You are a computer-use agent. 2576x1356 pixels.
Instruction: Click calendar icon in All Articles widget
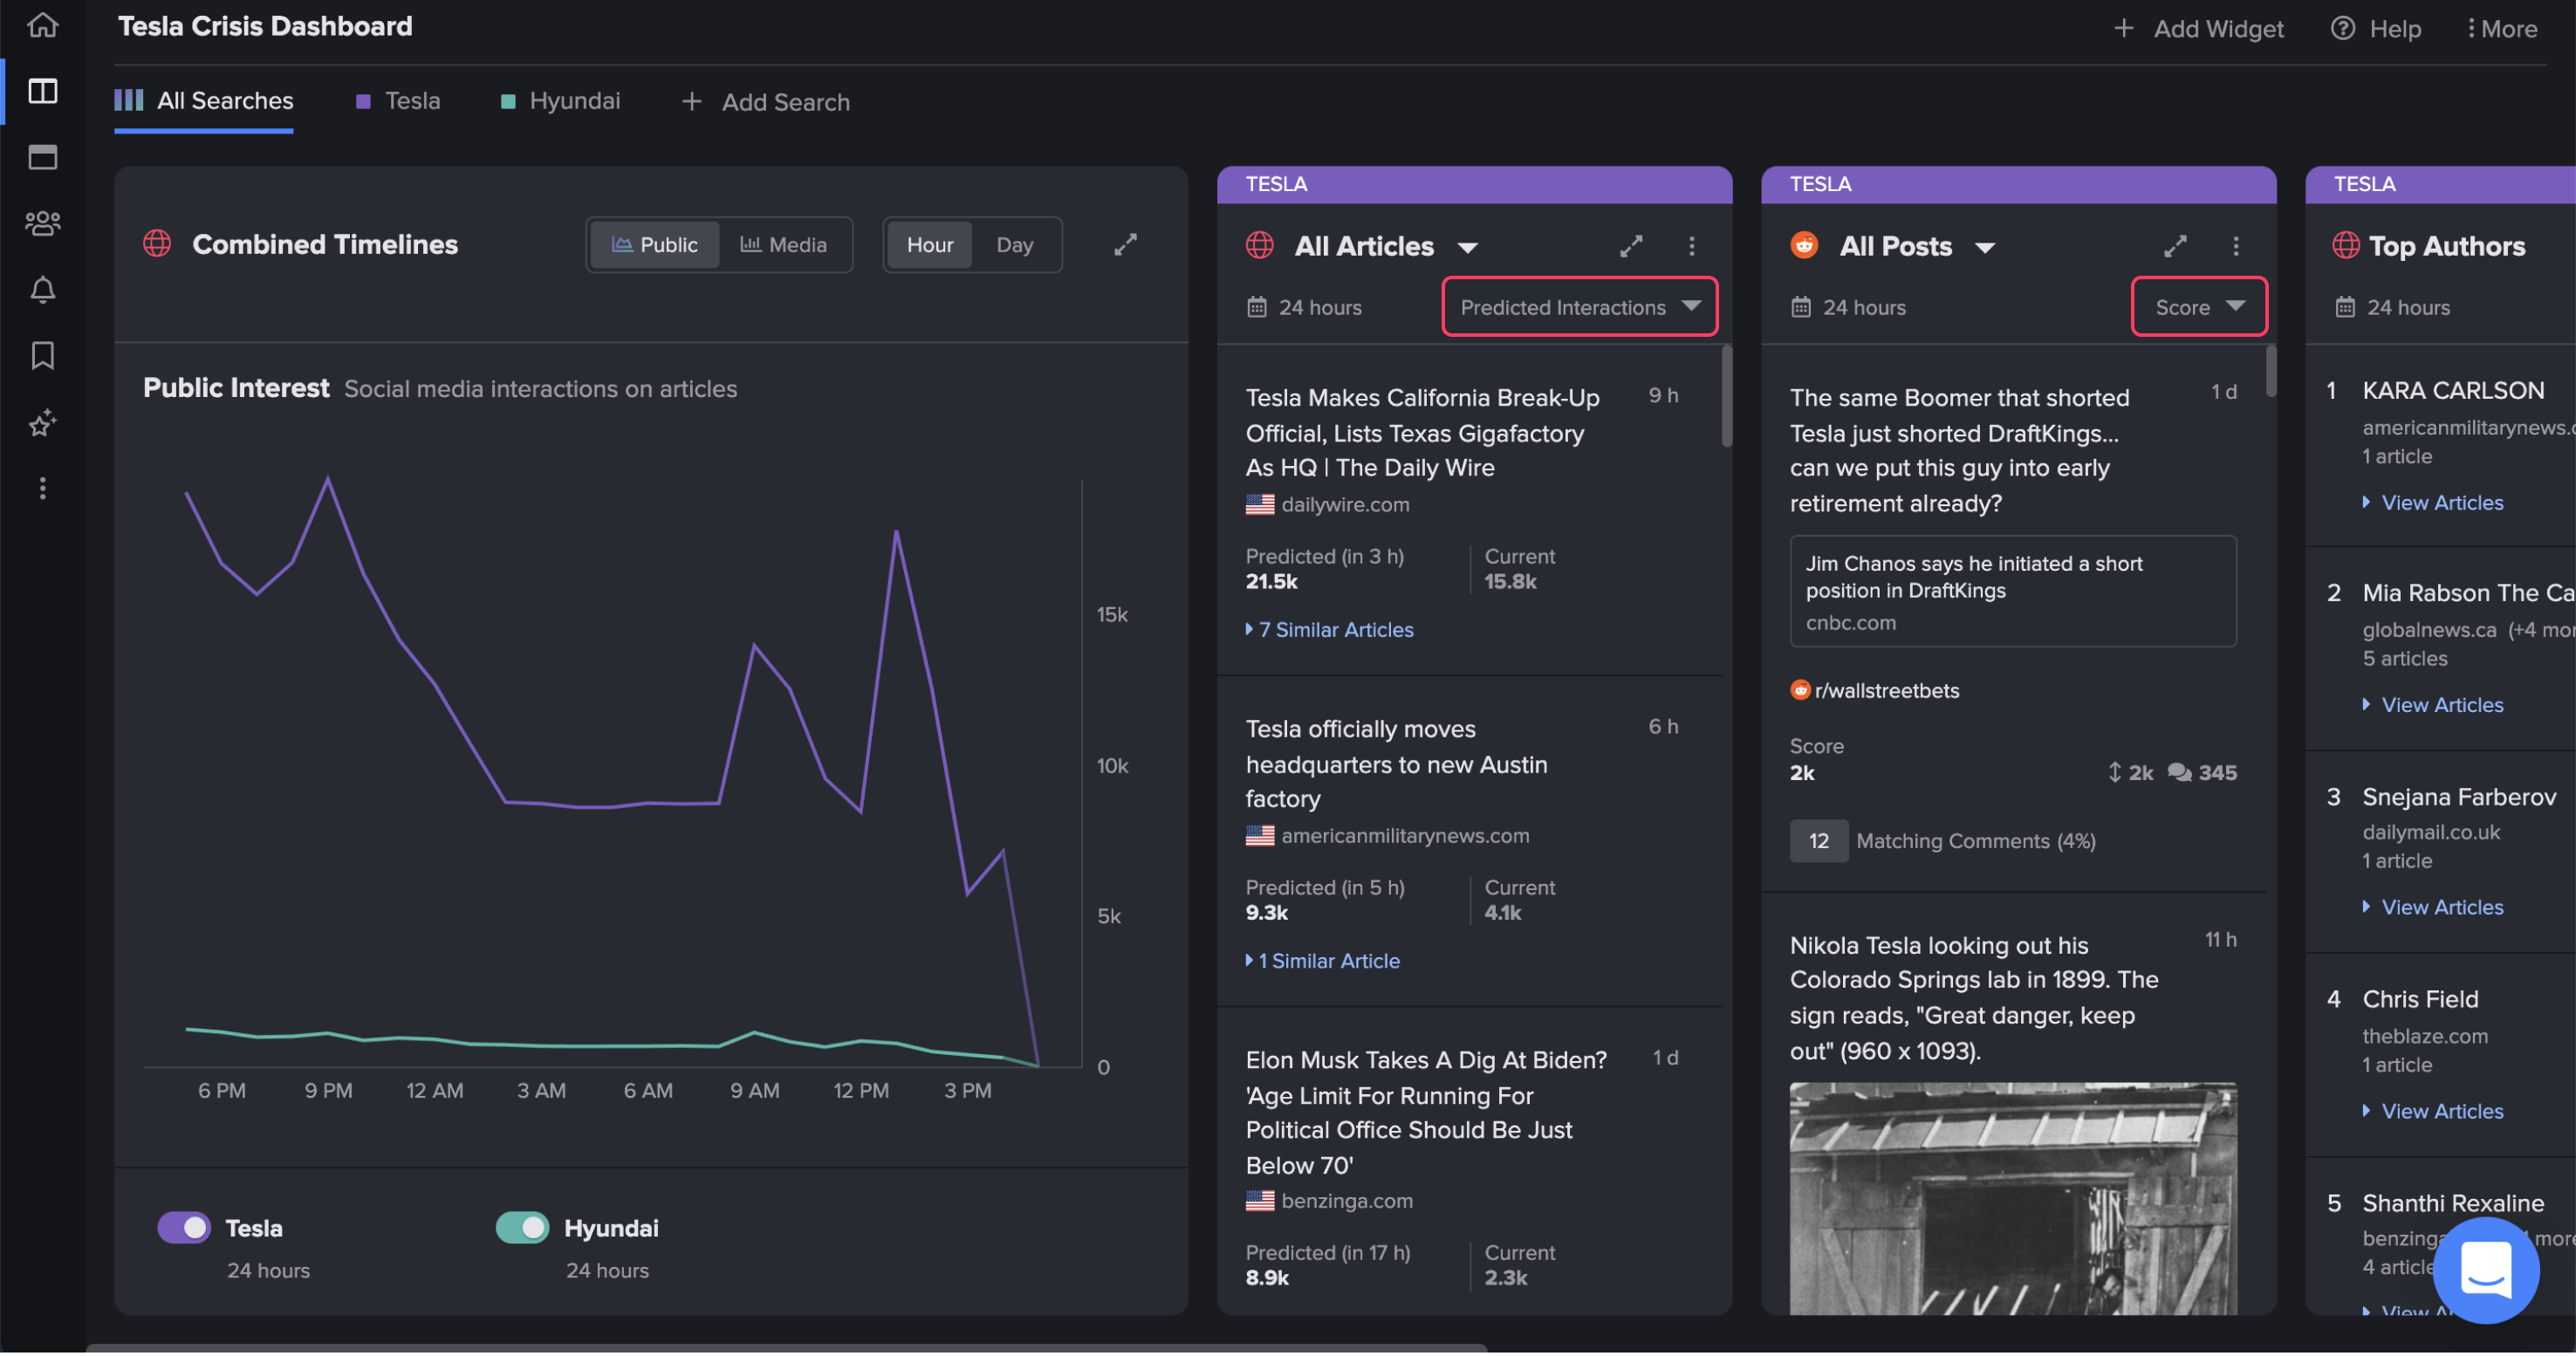click(1257, 307)
